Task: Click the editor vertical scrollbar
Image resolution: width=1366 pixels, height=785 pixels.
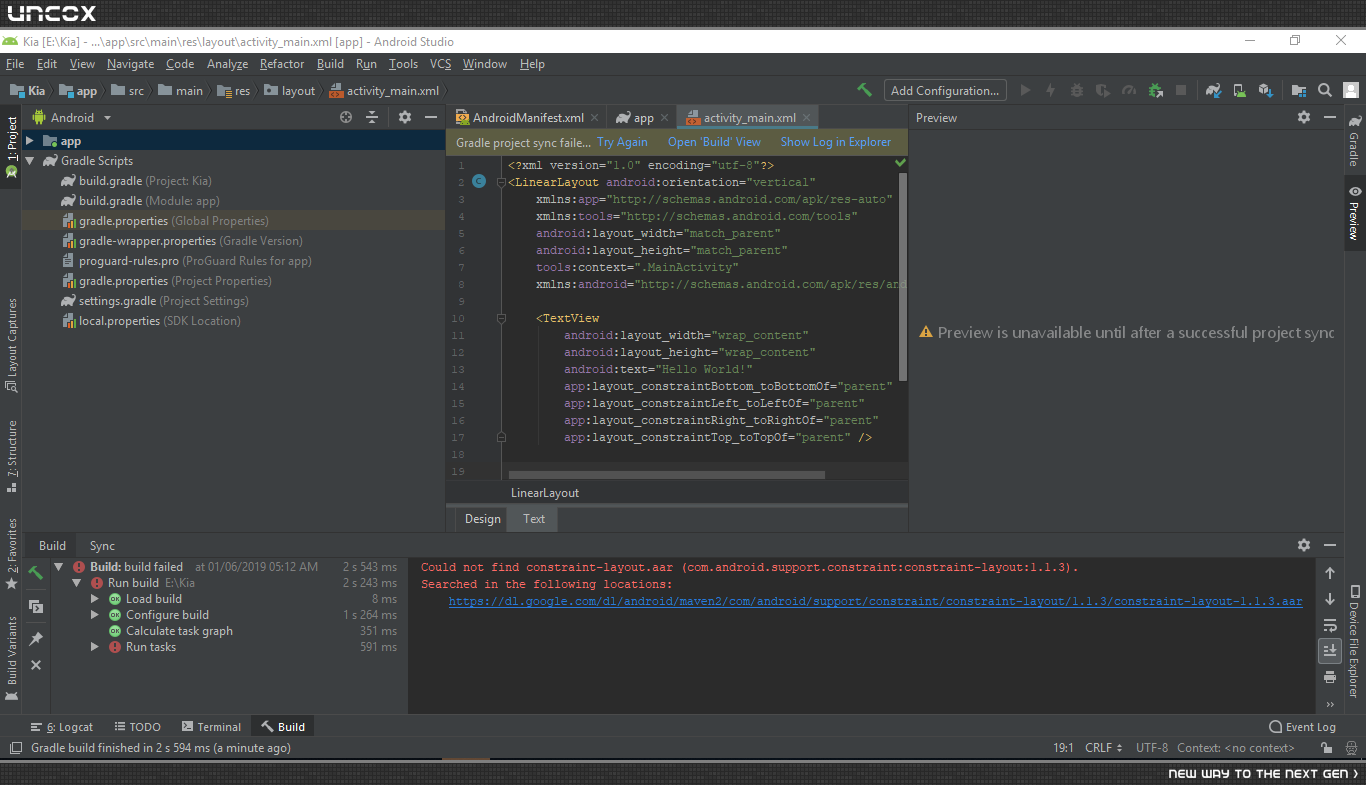Action: (903, 276)
